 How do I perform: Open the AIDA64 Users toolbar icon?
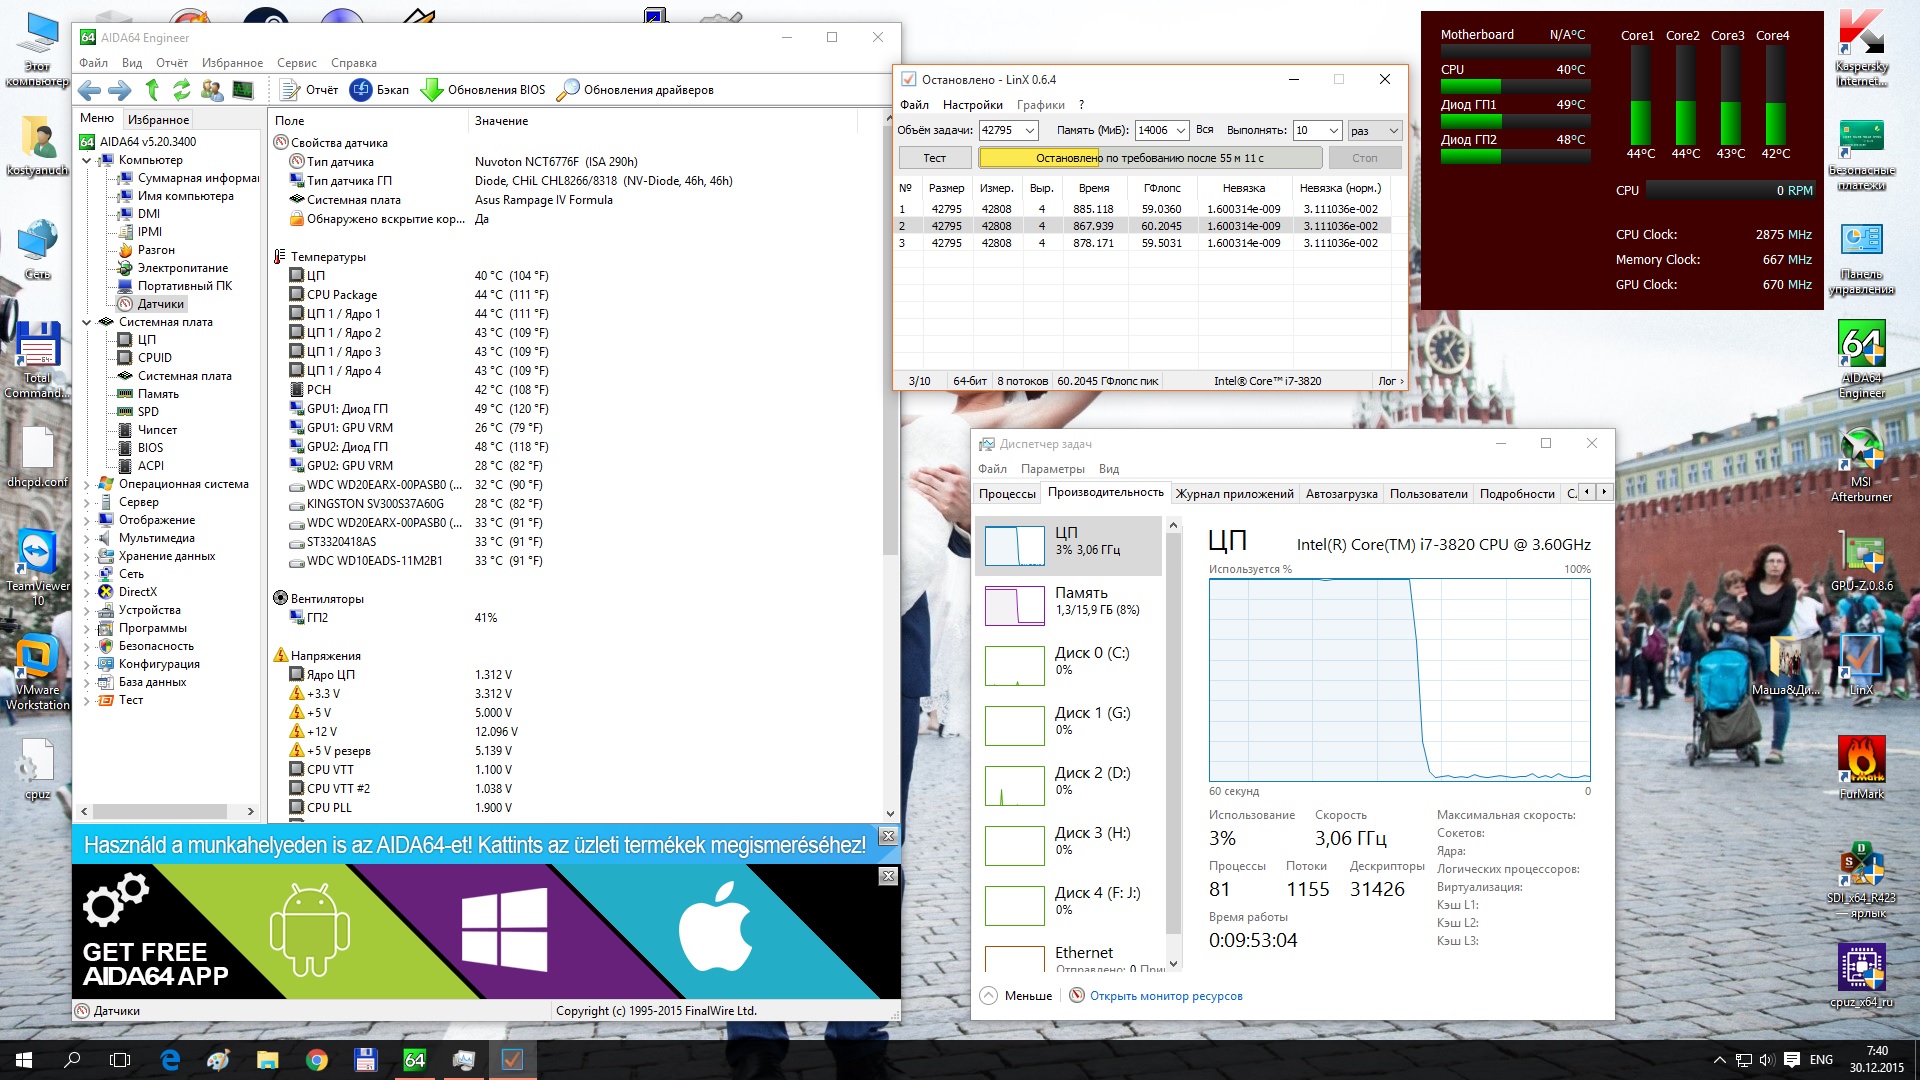212,90
